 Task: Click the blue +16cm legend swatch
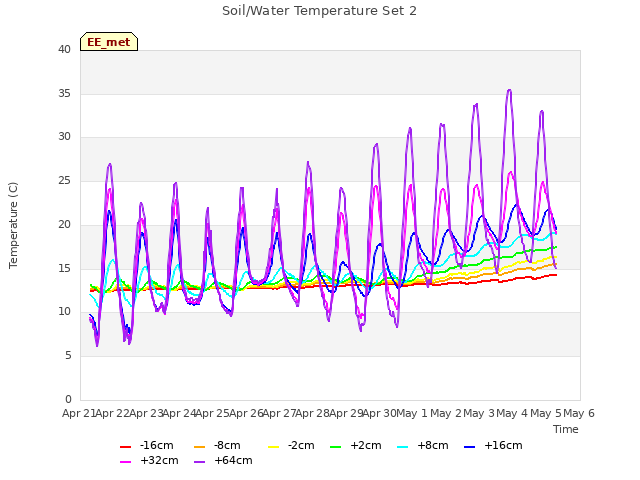point(470,447)
